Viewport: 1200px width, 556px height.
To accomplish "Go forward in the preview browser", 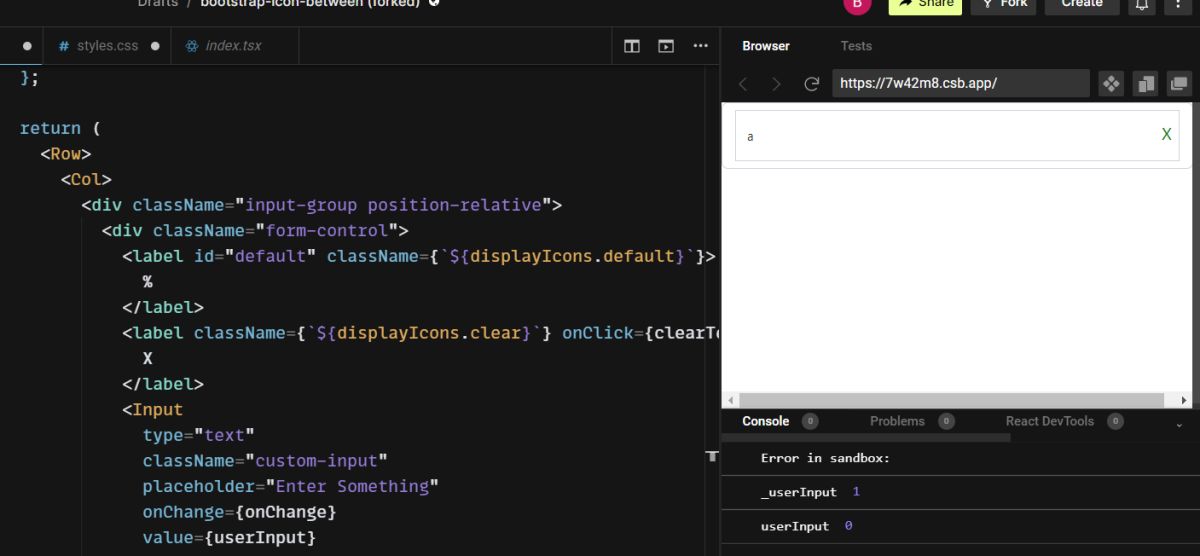I will [777, 84].
